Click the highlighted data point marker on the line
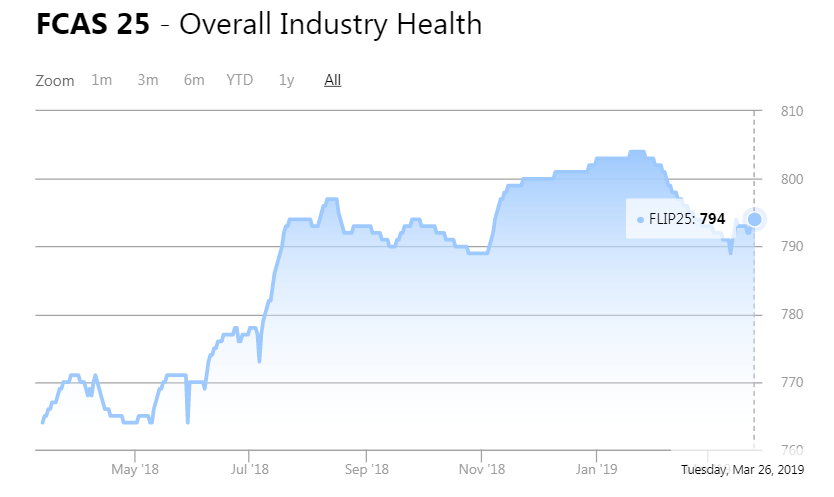This screenshot has width=834, height=497. tap(755, 219)
